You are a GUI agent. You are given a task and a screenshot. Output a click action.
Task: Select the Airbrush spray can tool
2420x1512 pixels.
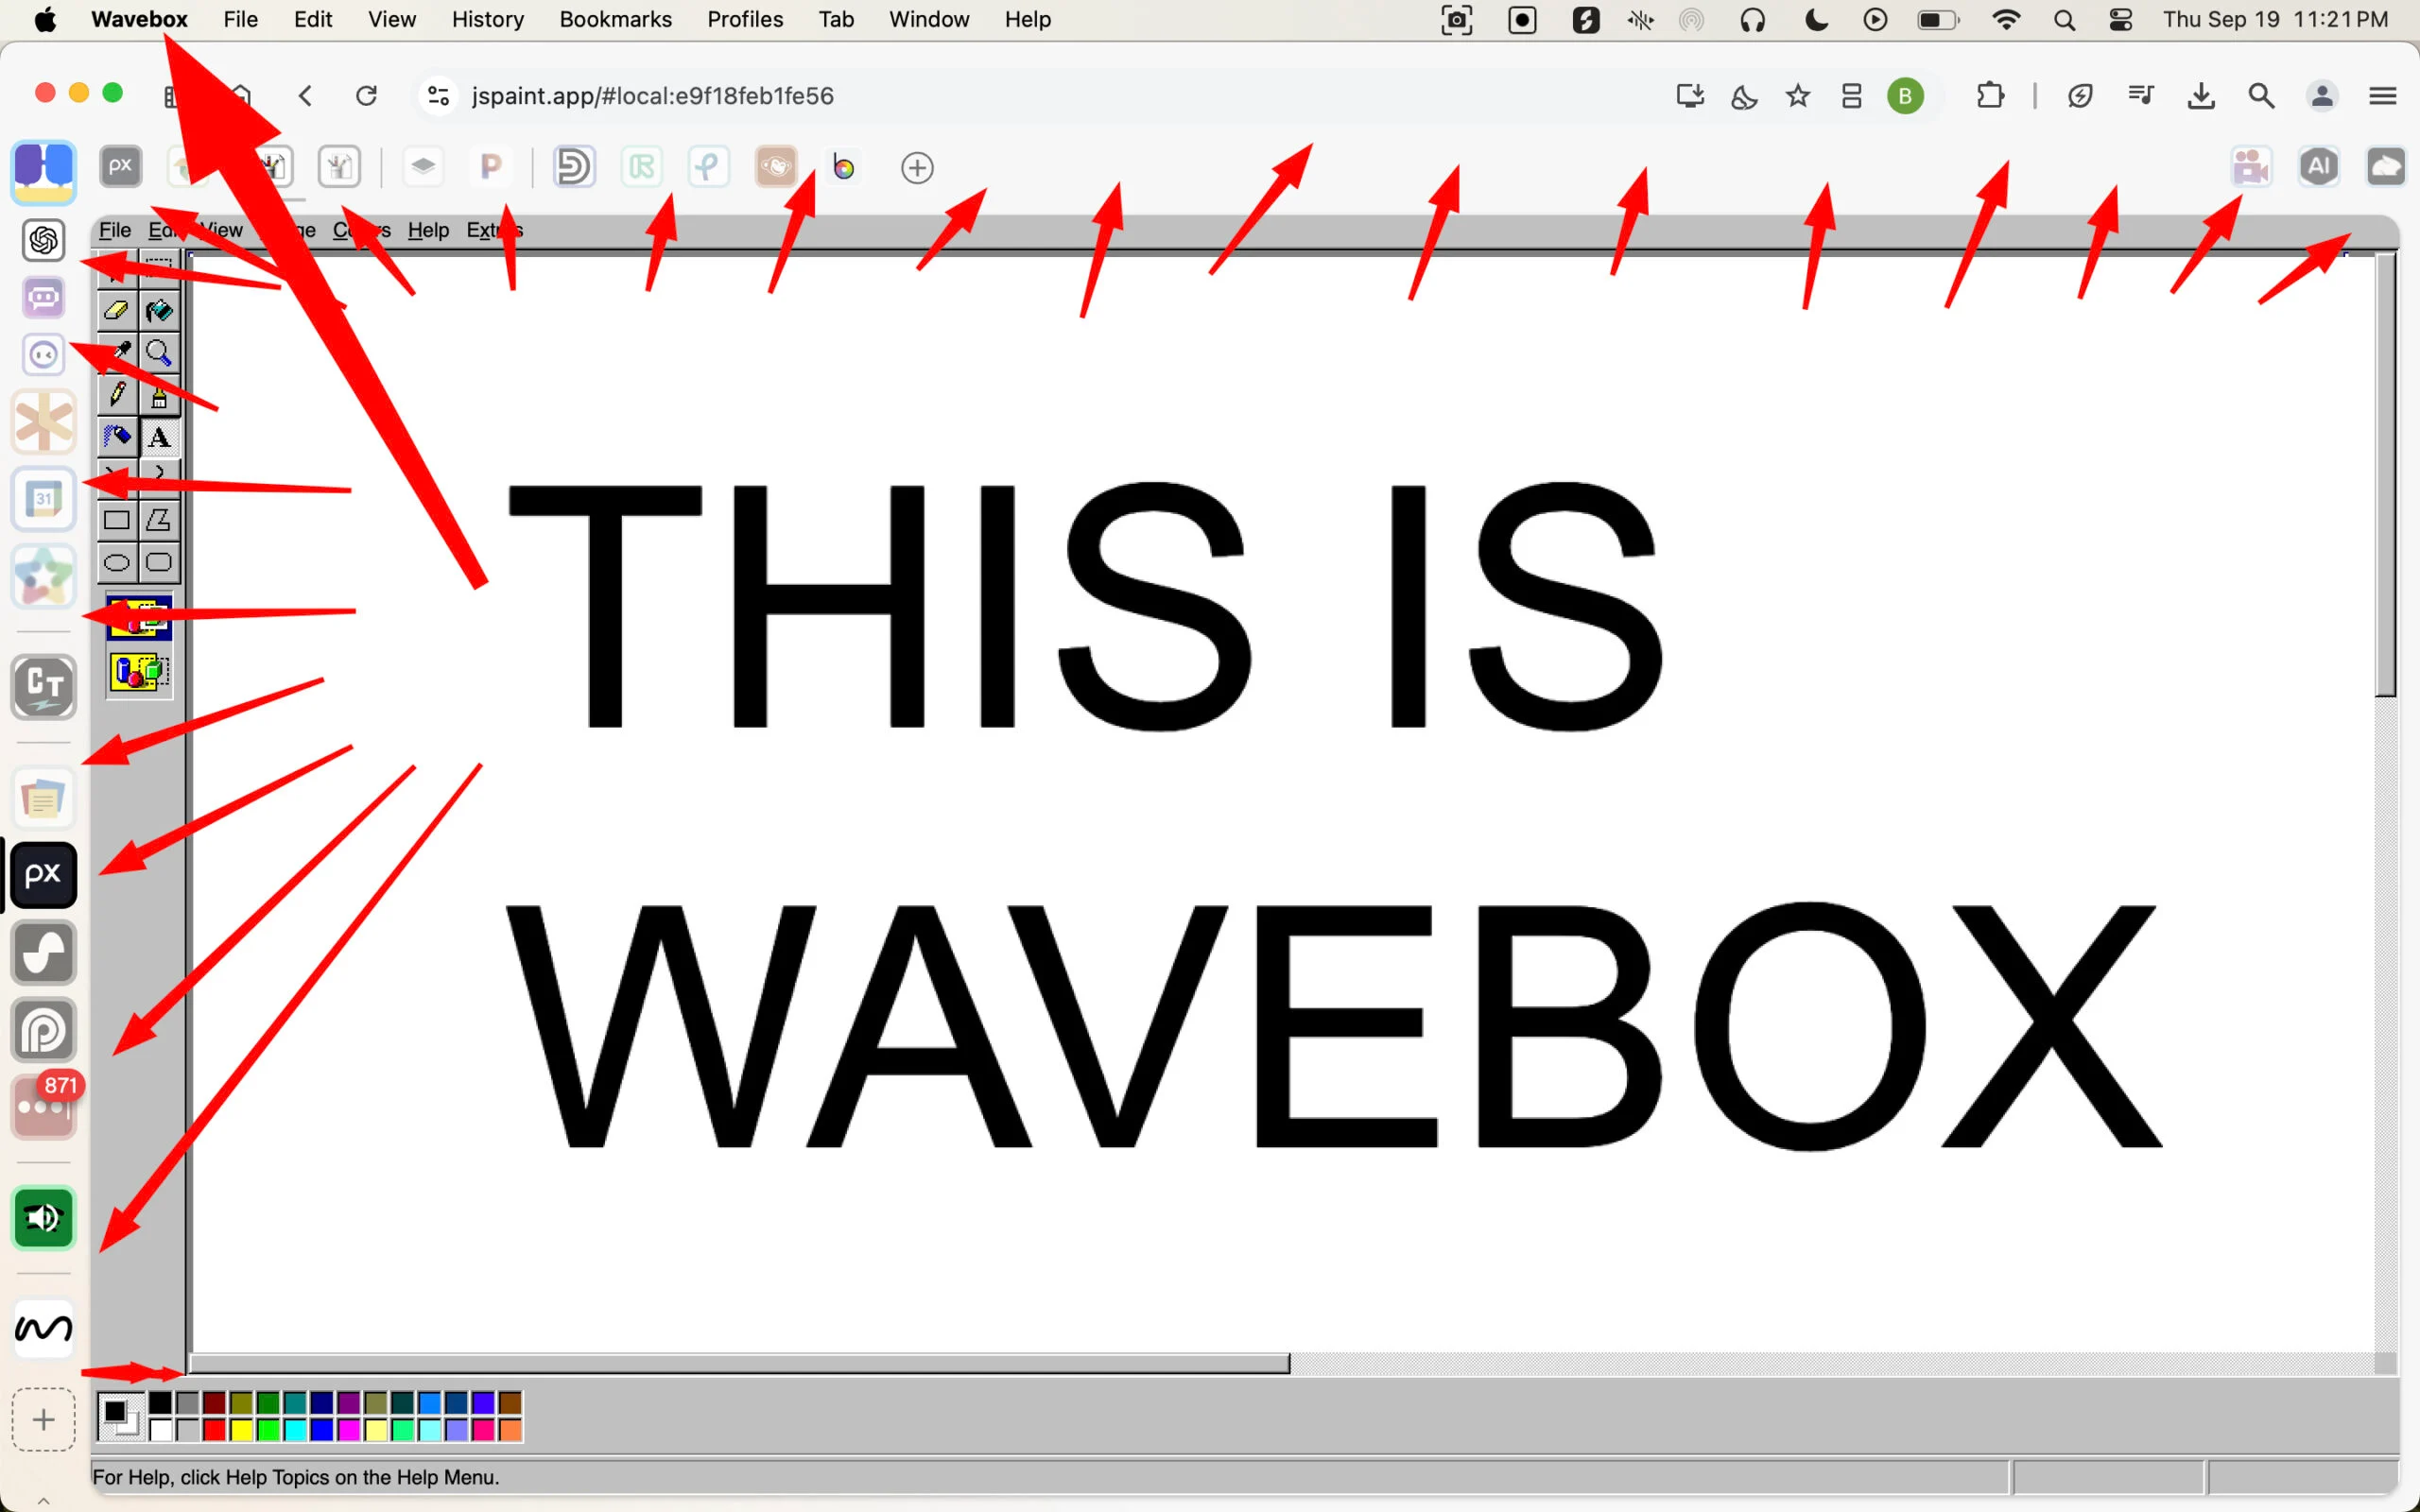[116, 437]
